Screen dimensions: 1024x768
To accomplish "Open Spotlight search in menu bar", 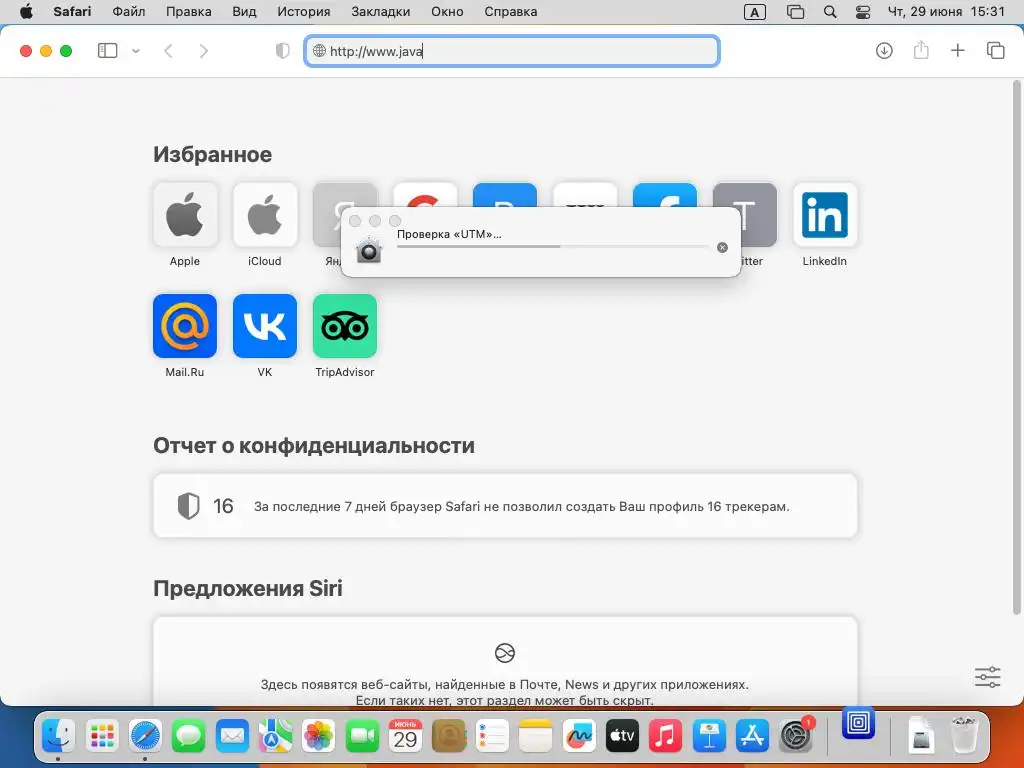I will pyautogui.click(x=830, y=12).
